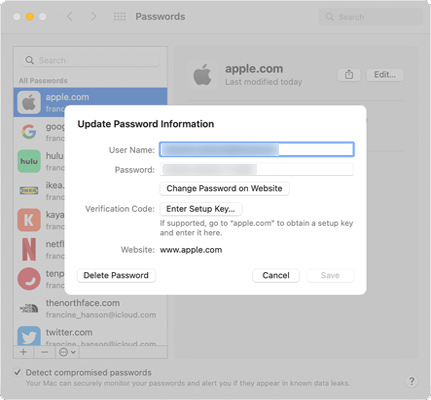431x400 pixels.
Task: Click the yellow minimize window button
Action: pos(30,16)
